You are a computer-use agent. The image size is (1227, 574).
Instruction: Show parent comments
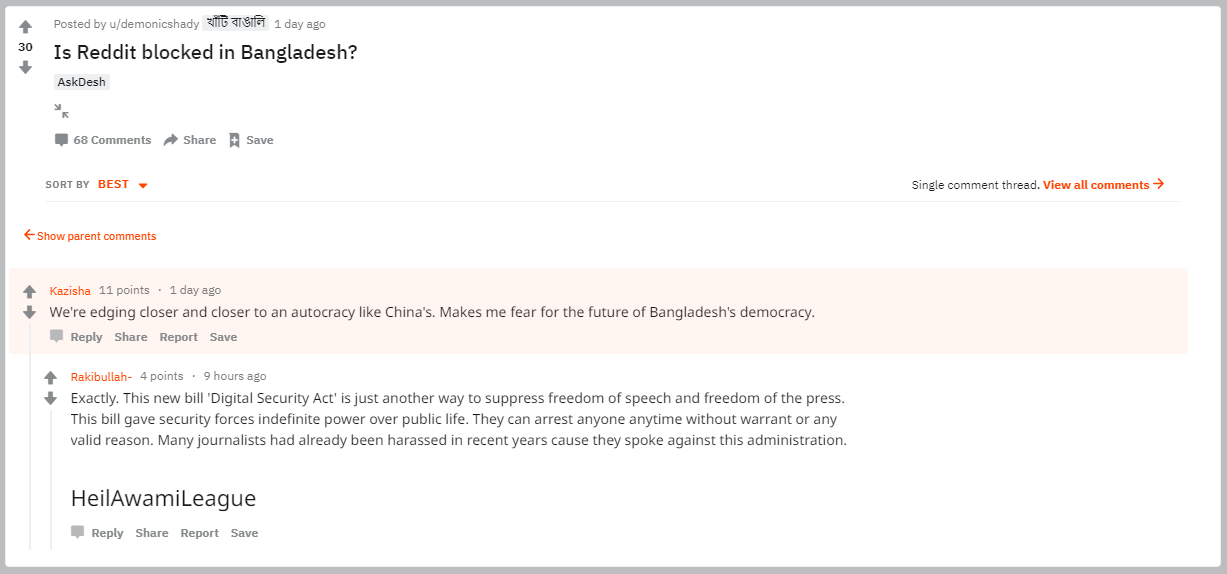coord(90,236)
